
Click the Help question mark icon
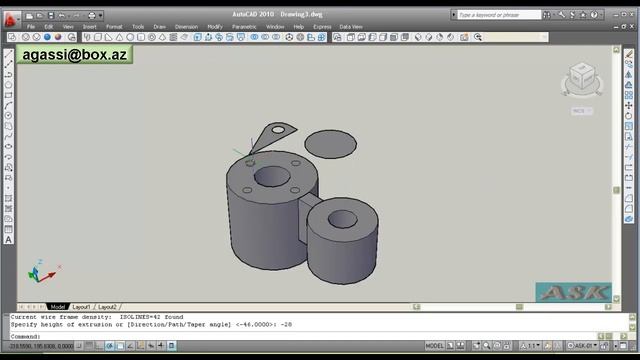[x=594, y=15]
